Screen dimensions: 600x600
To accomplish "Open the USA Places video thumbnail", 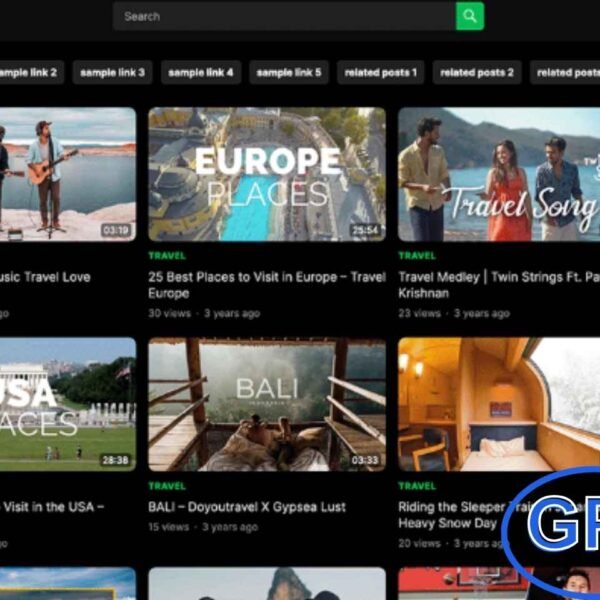I will pyautogui.click(x=68, y=404).
